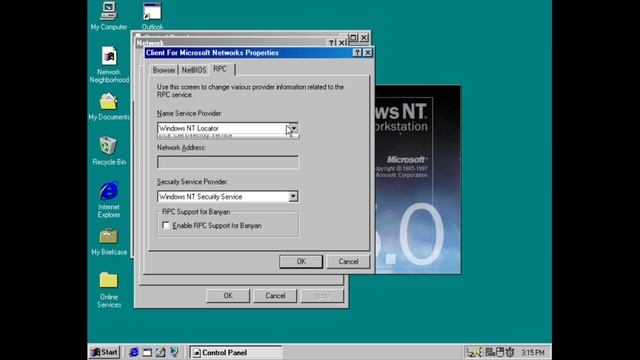Select the Recycle Bin icon
The height and width of the screenshot is (360, 640).
click(x=109, y=151)
